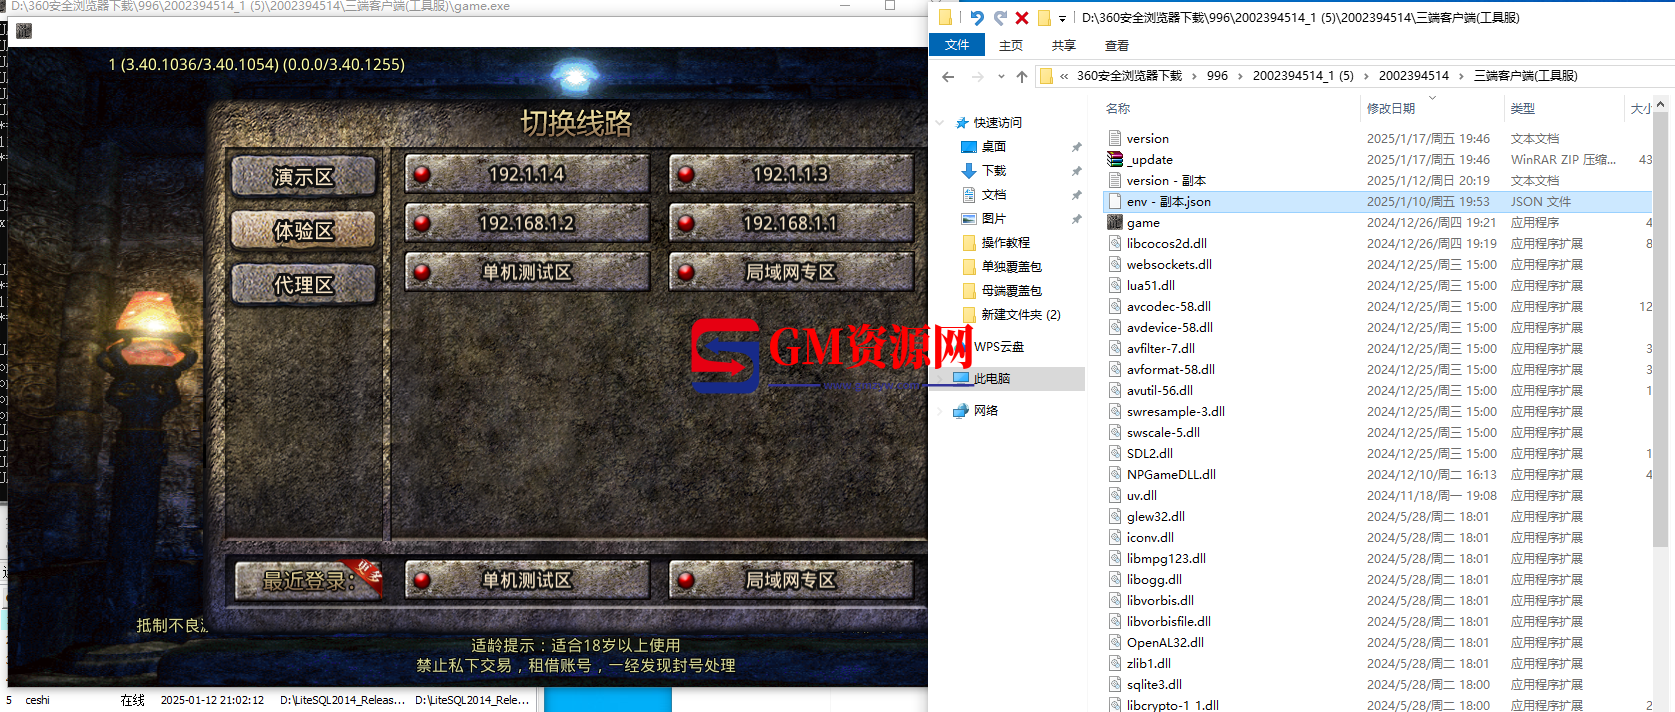Select the SDL2.dll file icon
Screen dimensions: 1675x712
point(1115,453)
